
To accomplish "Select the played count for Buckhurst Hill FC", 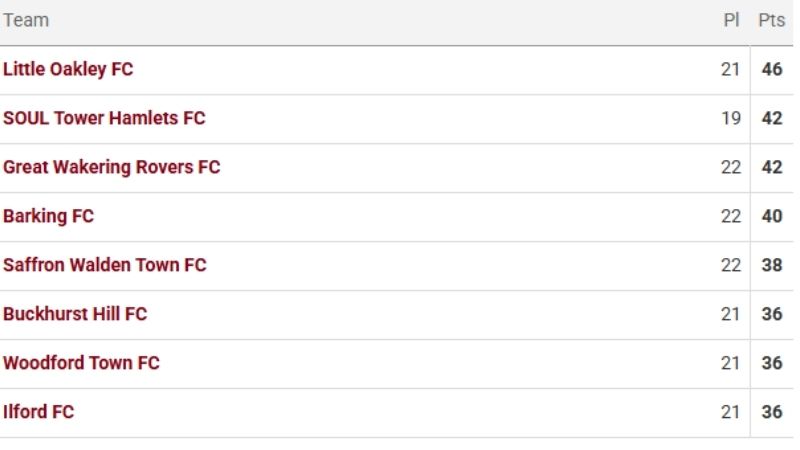I will (731, 314).
